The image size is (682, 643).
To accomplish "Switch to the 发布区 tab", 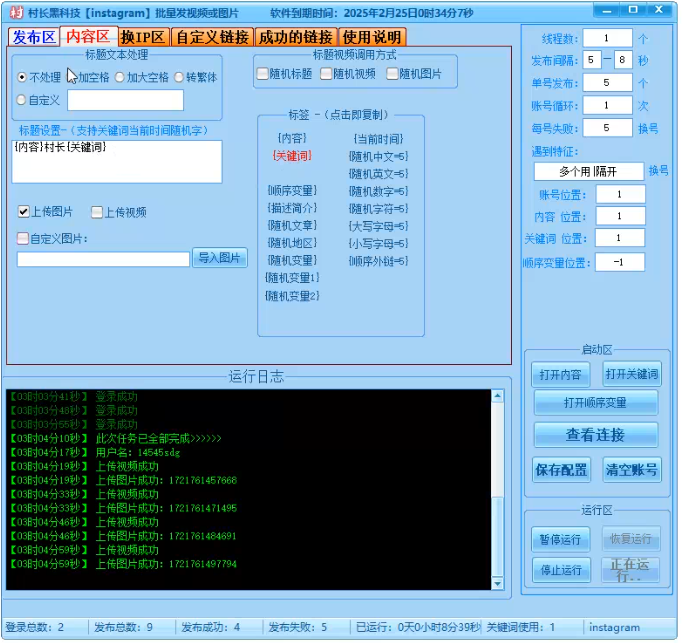I will 33,37.
